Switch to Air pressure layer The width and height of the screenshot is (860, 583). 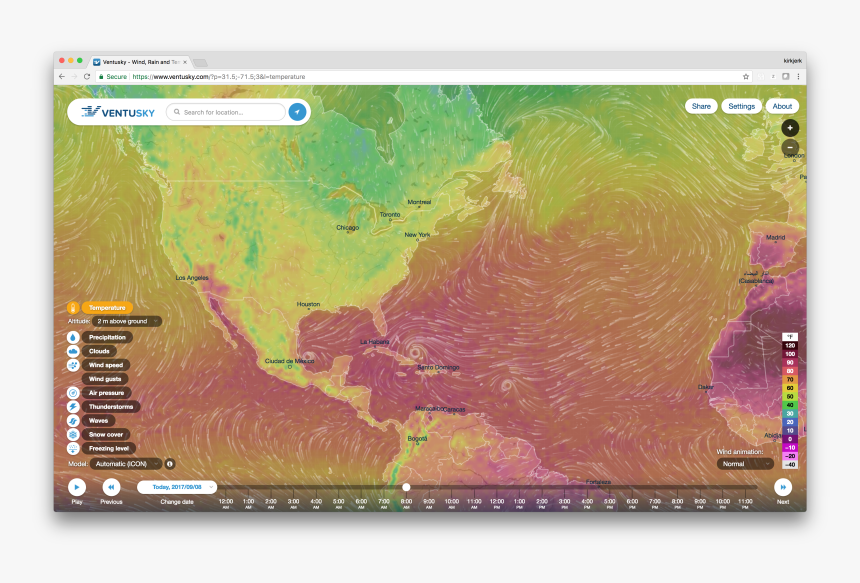(x=106, y=393)
